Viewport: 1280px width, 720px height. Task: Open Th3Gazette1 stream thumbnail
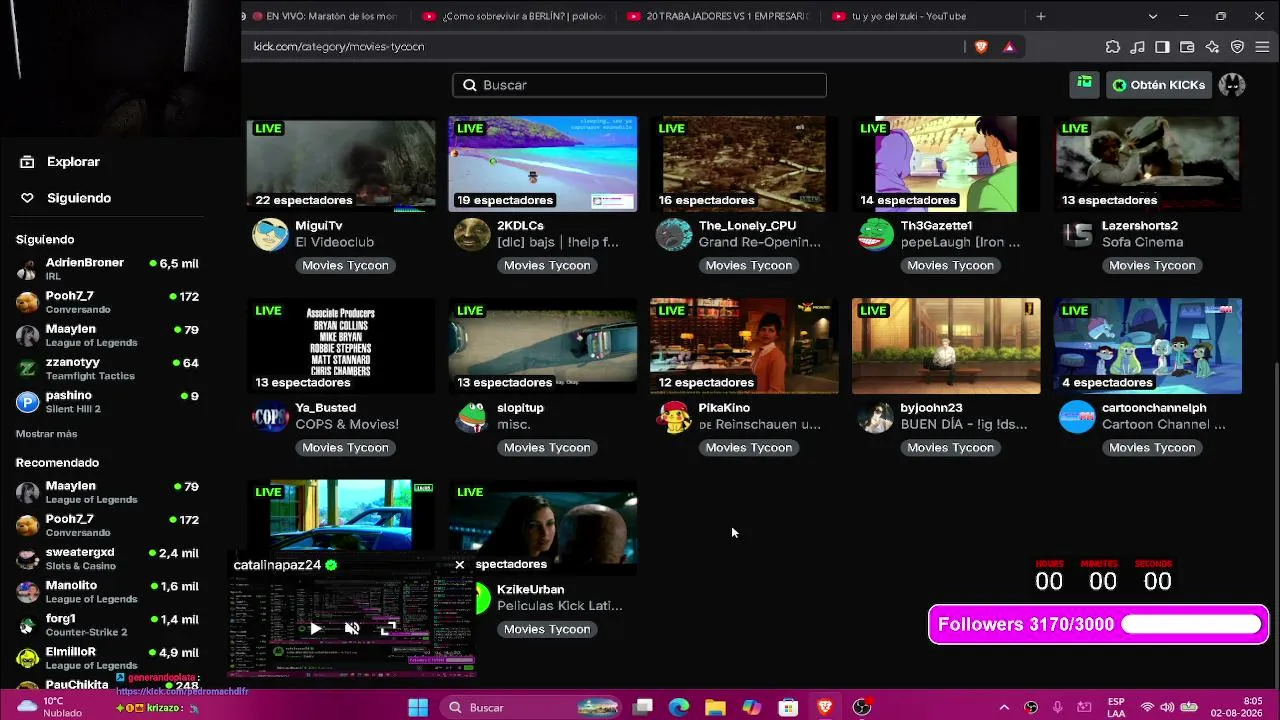pos(946,164)
